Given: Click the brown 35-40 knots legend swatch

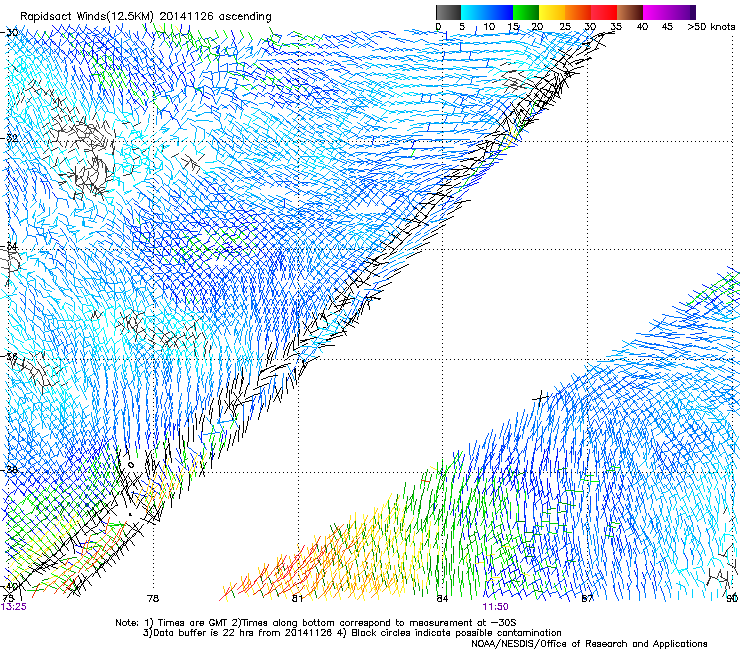Looking at the screenshot, I should click(x=630, y=12).
